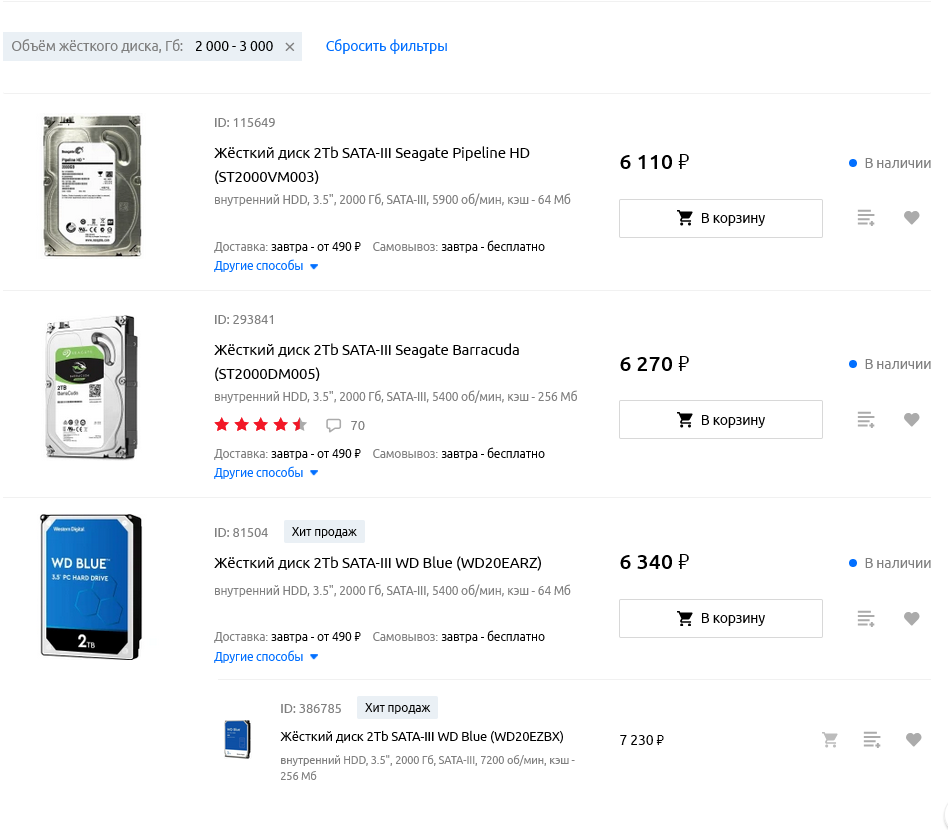Viewport: 948px width, 830px height.
Task: Click WD20EARZ specs line with 5400 об/мин
Action: [x=392, y=591]
